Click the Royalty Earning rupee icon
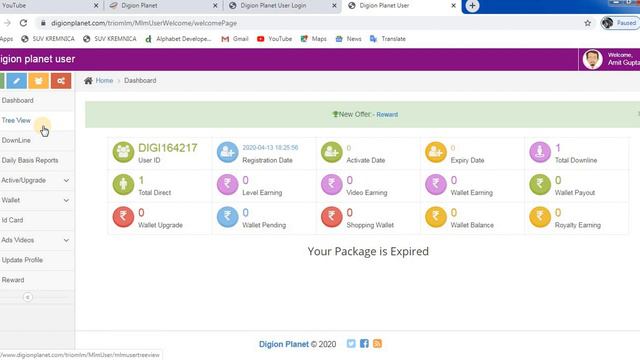Image resolution: width=640 pixels, height=360 pixels. point(540,217)
